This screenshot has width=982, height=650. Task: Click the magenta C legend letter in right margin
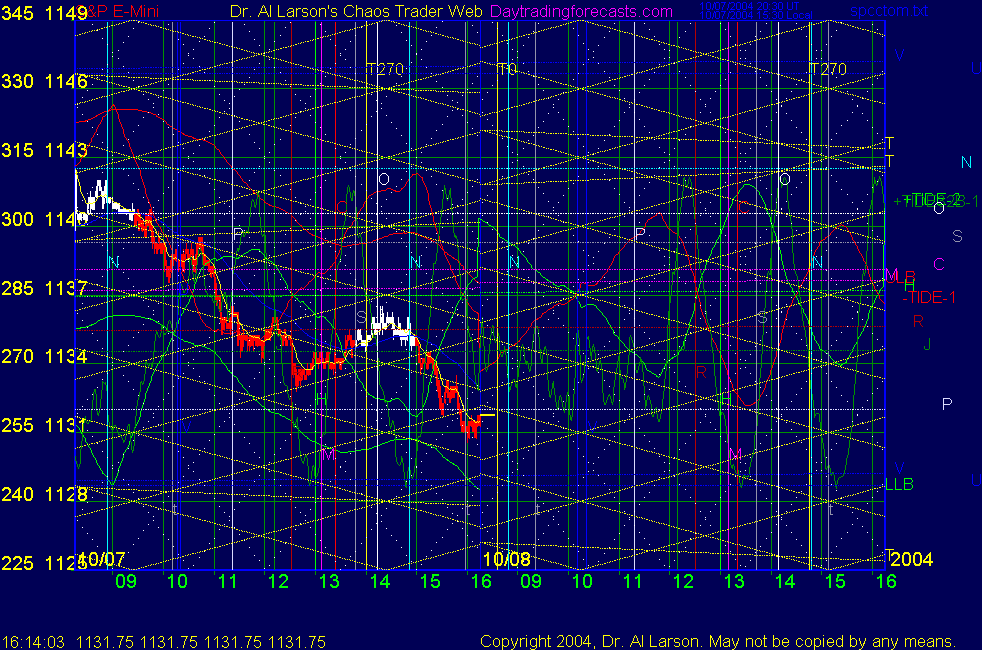tap(939, 264)
